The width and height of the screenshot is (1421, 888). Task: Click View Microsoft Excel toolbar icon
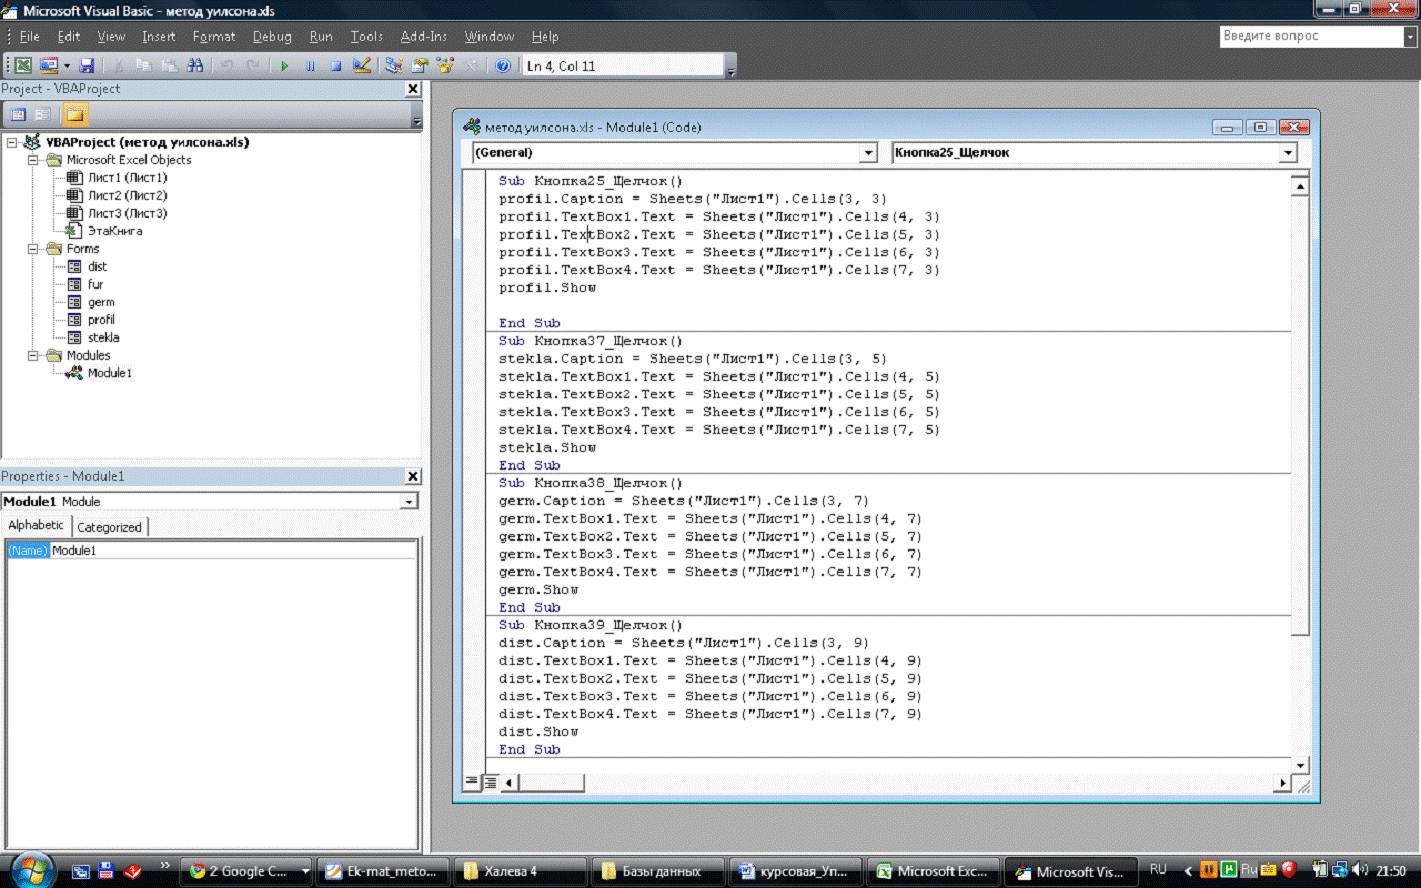tap(22, 66)
